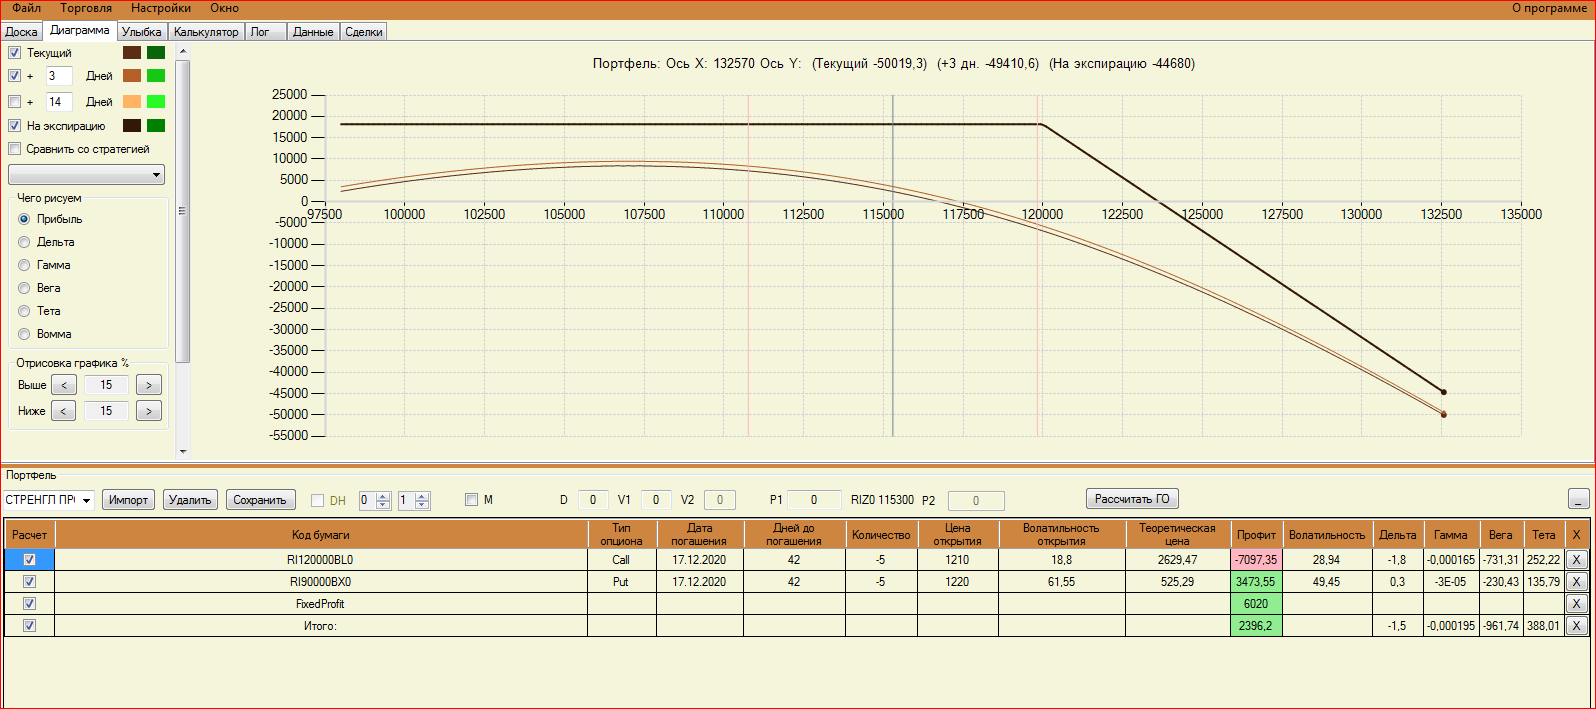The height and width of the screenshot is (709, 1596).
Task: Click the left settings panel scrollbar
Action: point(182,210)
